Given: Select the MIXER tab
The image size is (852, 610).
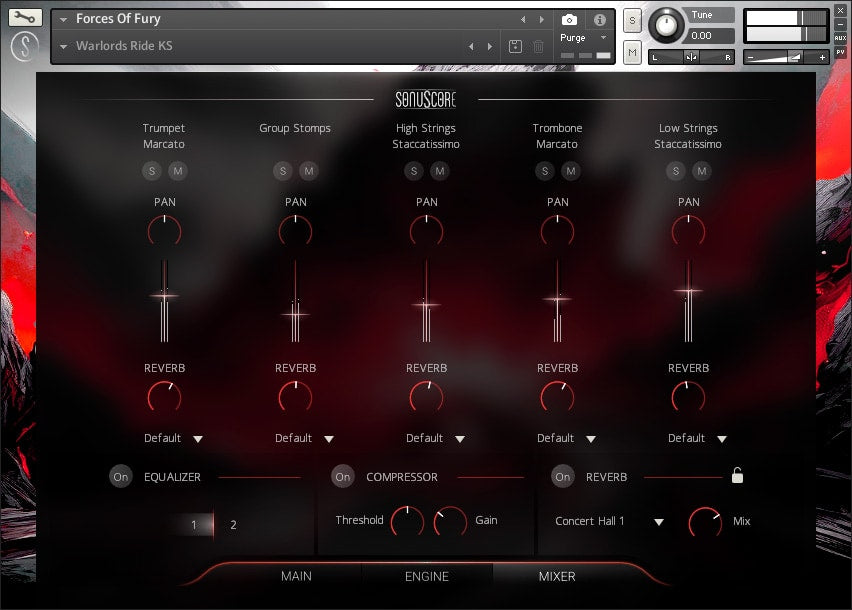Looking at the screenshot, I should point(557,576).
